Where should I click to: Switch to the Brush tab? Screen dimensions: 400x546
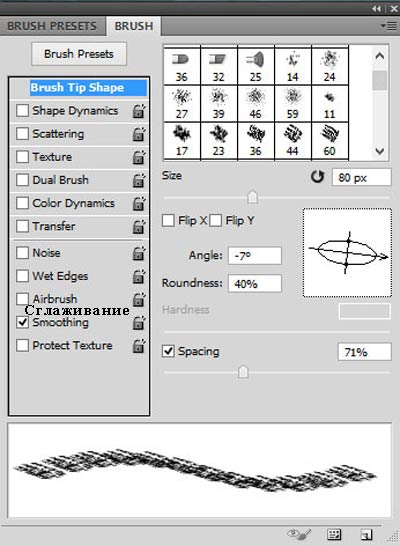[x=134, y=26]
